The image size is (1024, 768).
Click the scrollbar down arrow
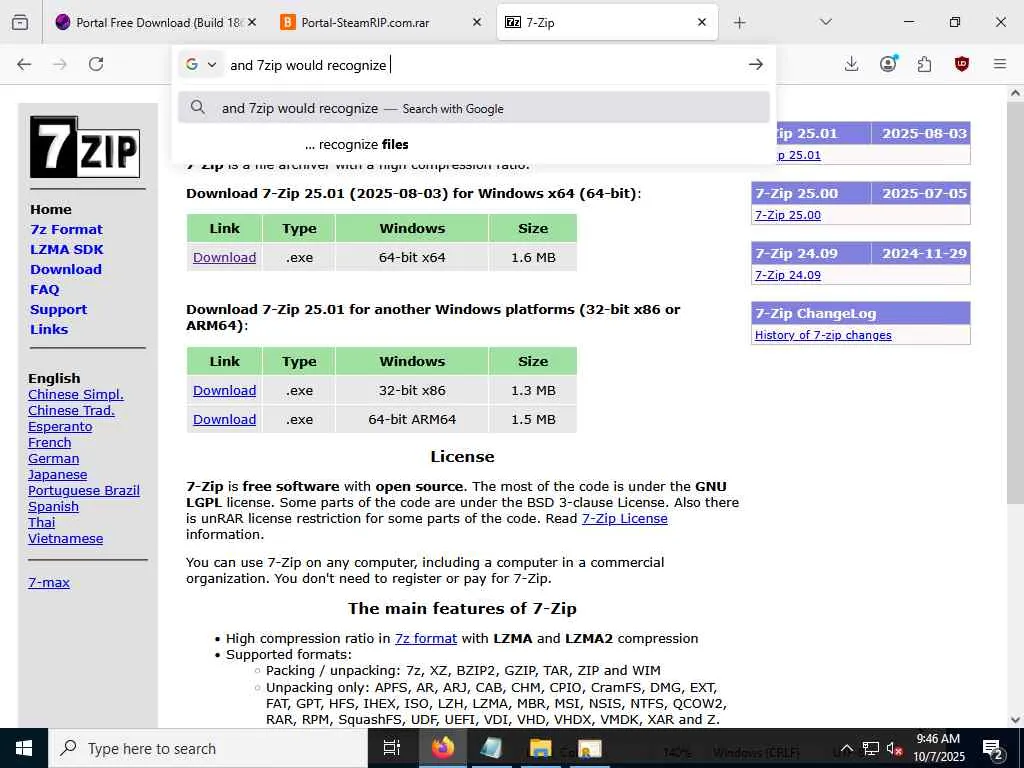pyautogui.click(x=1016, y=720)
